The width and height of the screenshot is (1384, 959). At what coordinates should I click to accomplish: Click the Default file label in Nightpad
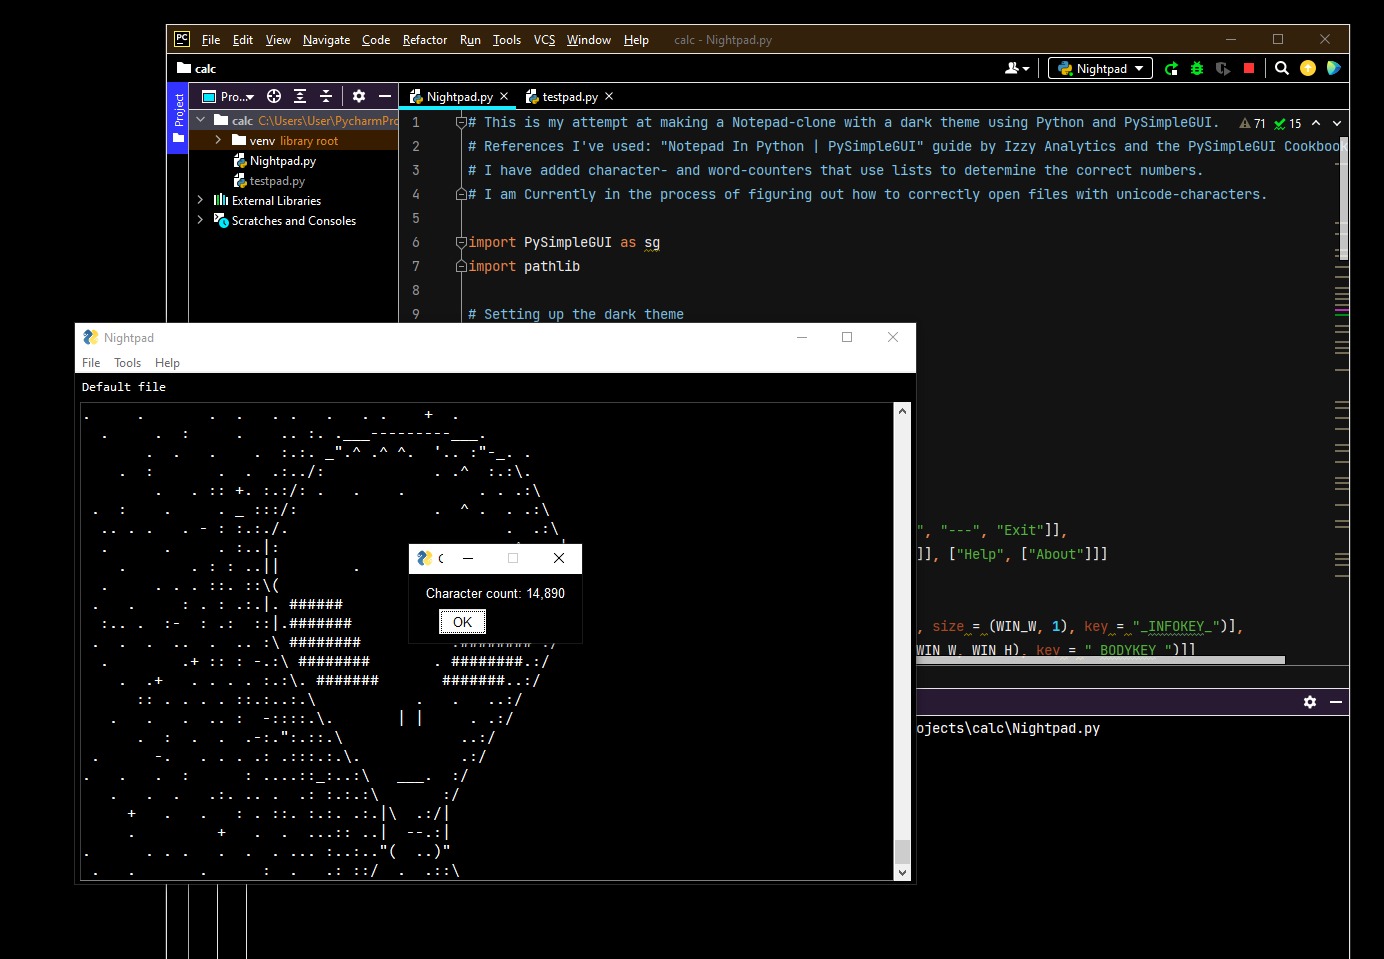pos(124,387)
